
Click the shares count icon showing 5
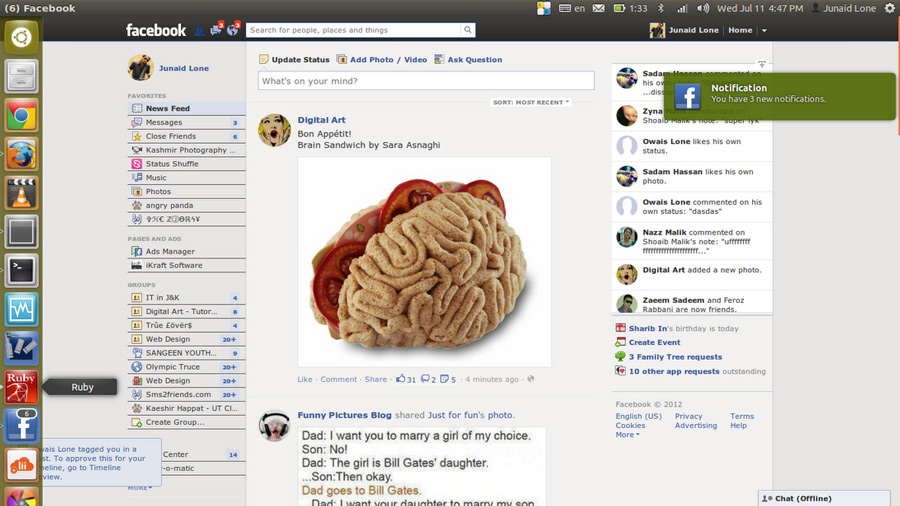point(444,379)
